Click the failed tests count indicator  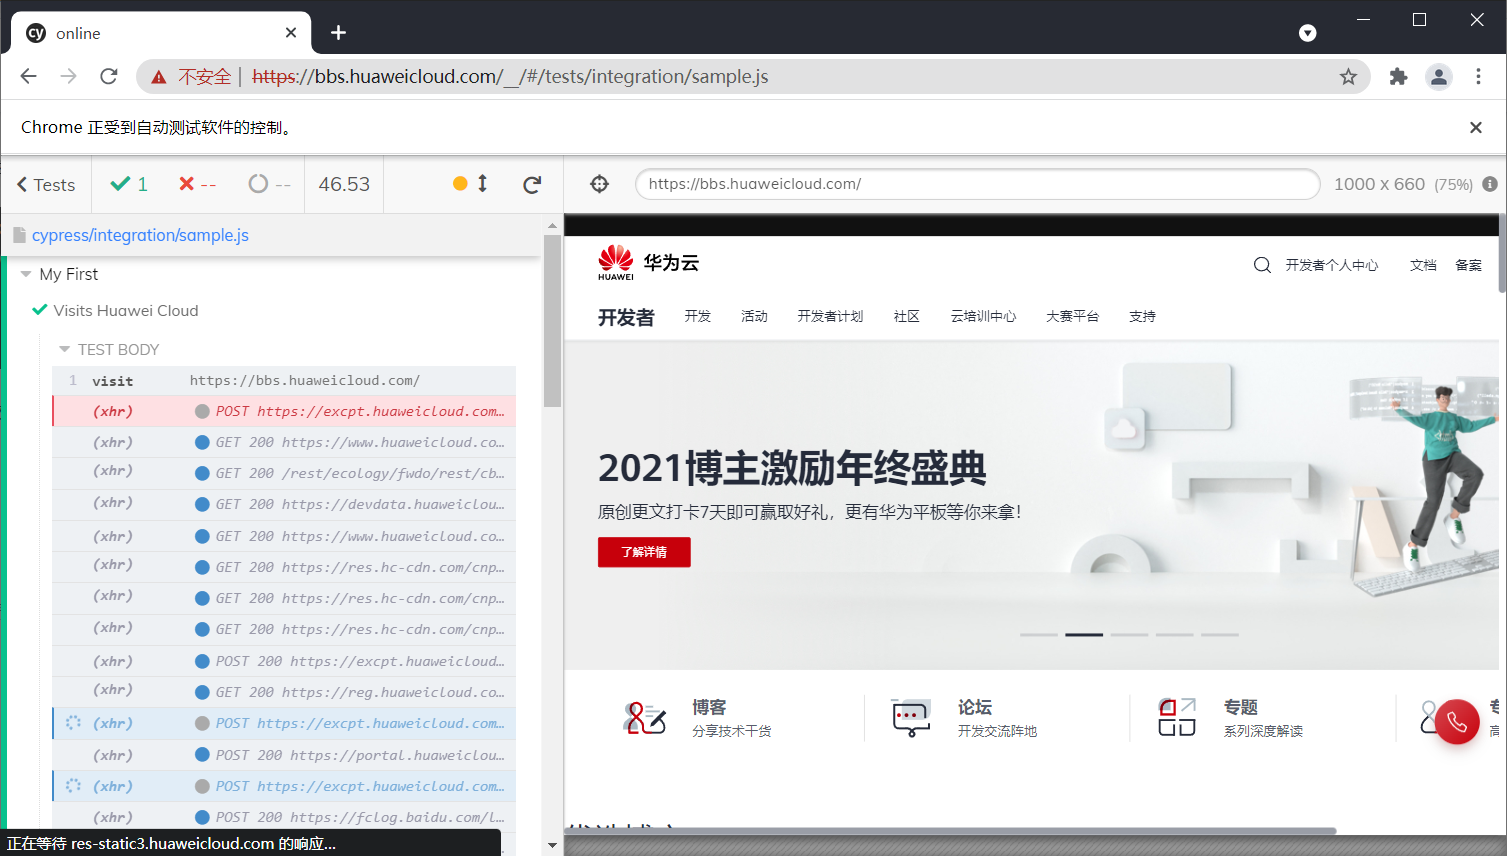(x=197, y=184)
